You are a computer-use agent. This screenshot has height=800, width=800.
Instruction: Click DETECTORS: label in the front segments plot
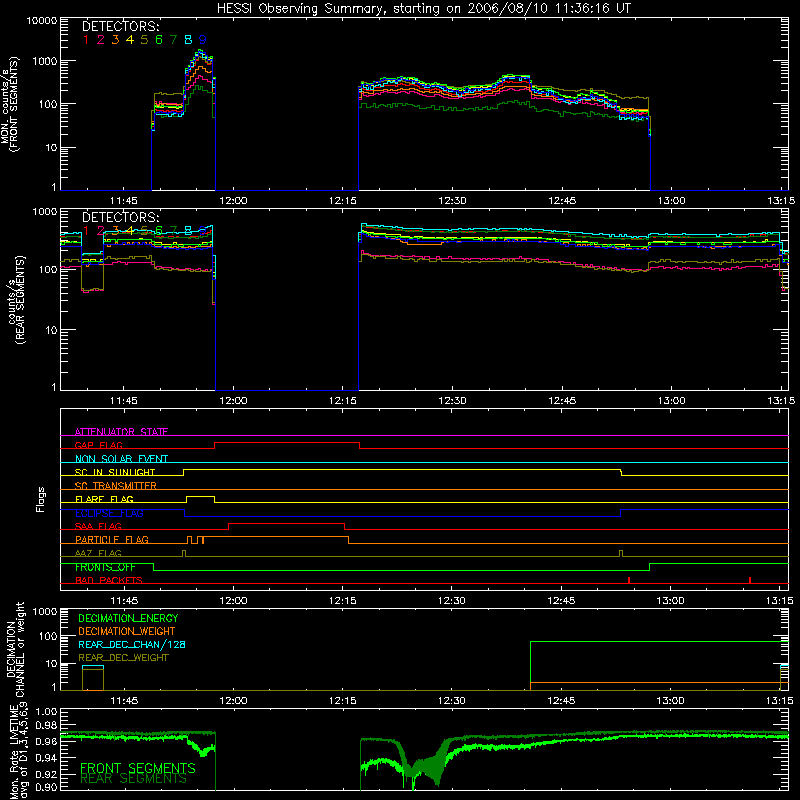[121, 27]
